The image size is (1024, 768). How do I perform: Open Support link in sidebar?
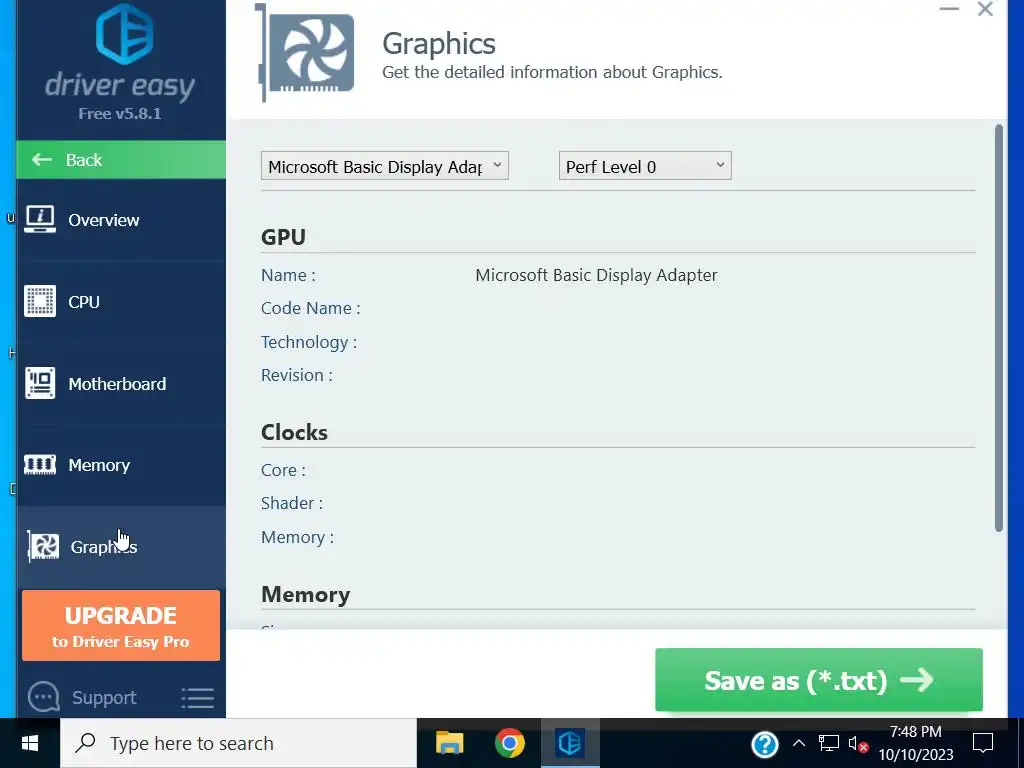coord(104,697)
